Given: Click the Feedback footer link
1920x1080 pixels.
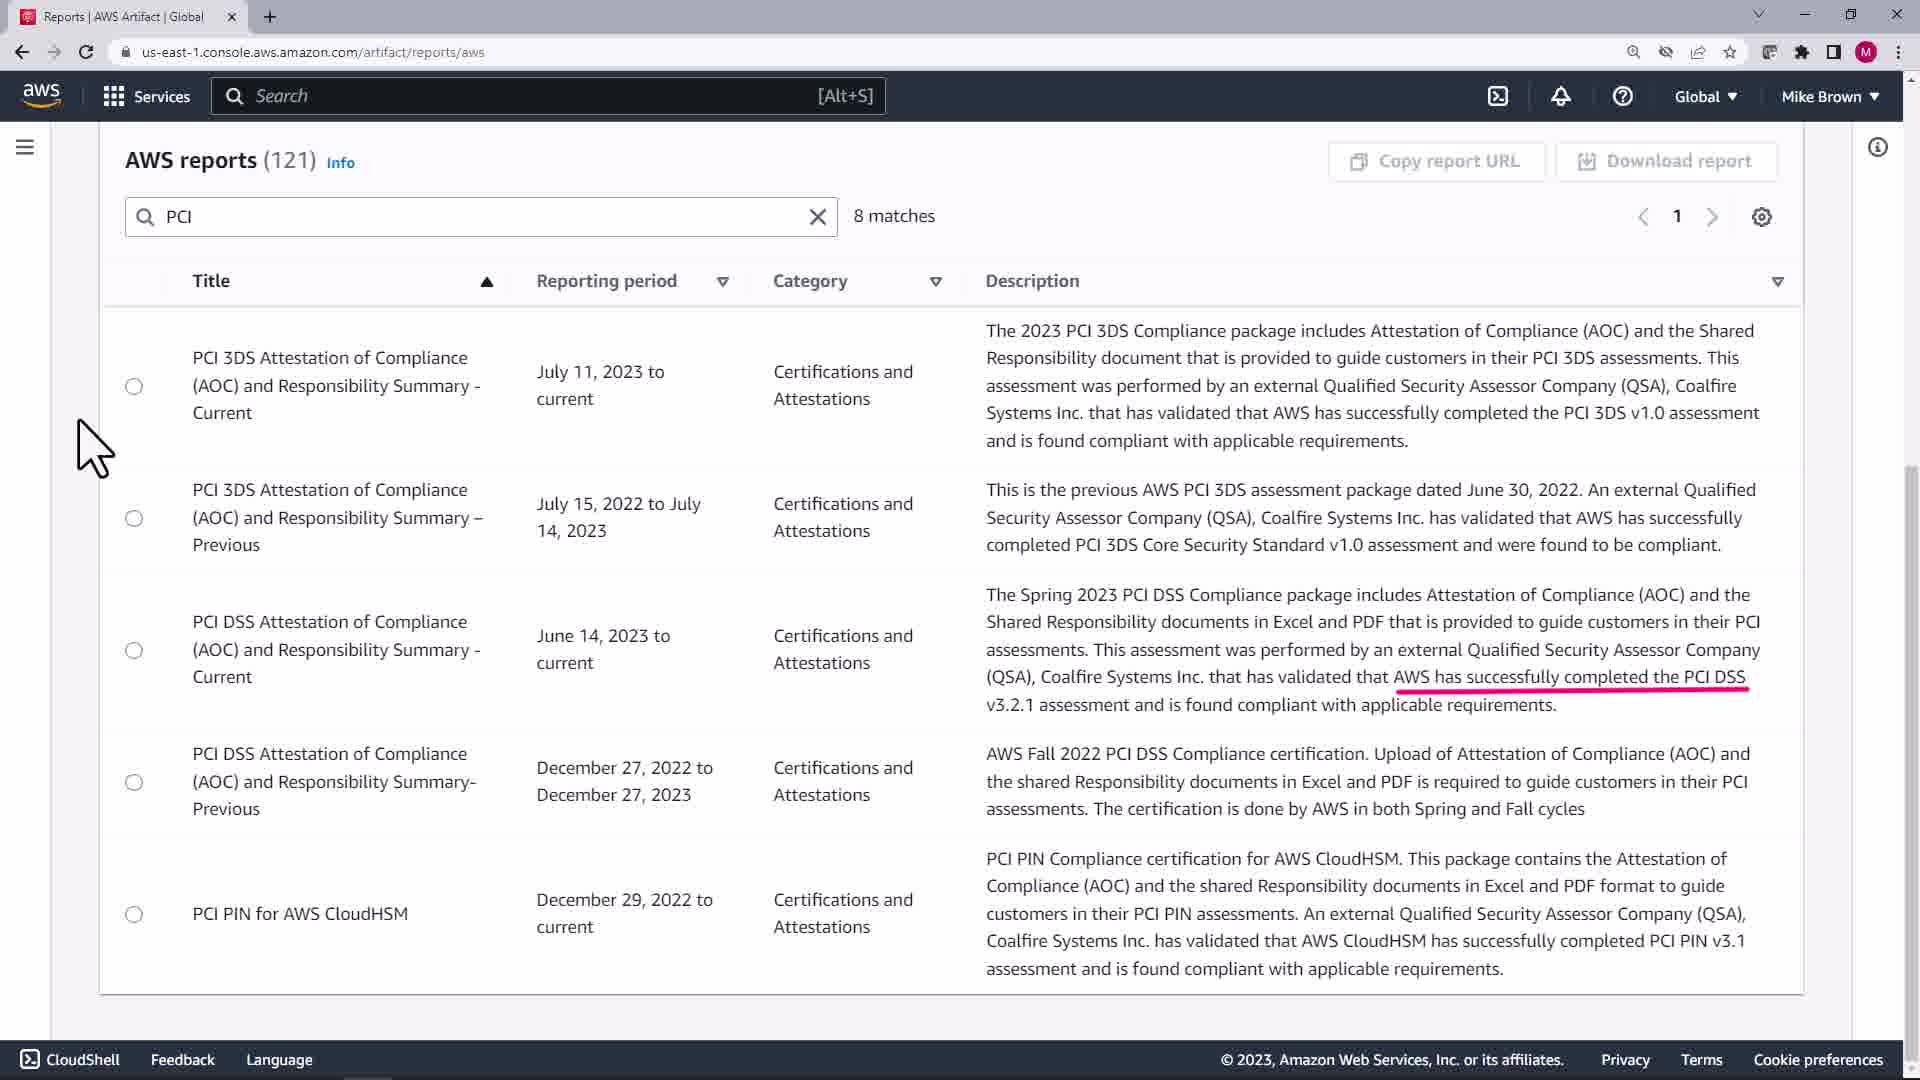Looking at the screenshot, I should click(x=182, y=1060).
